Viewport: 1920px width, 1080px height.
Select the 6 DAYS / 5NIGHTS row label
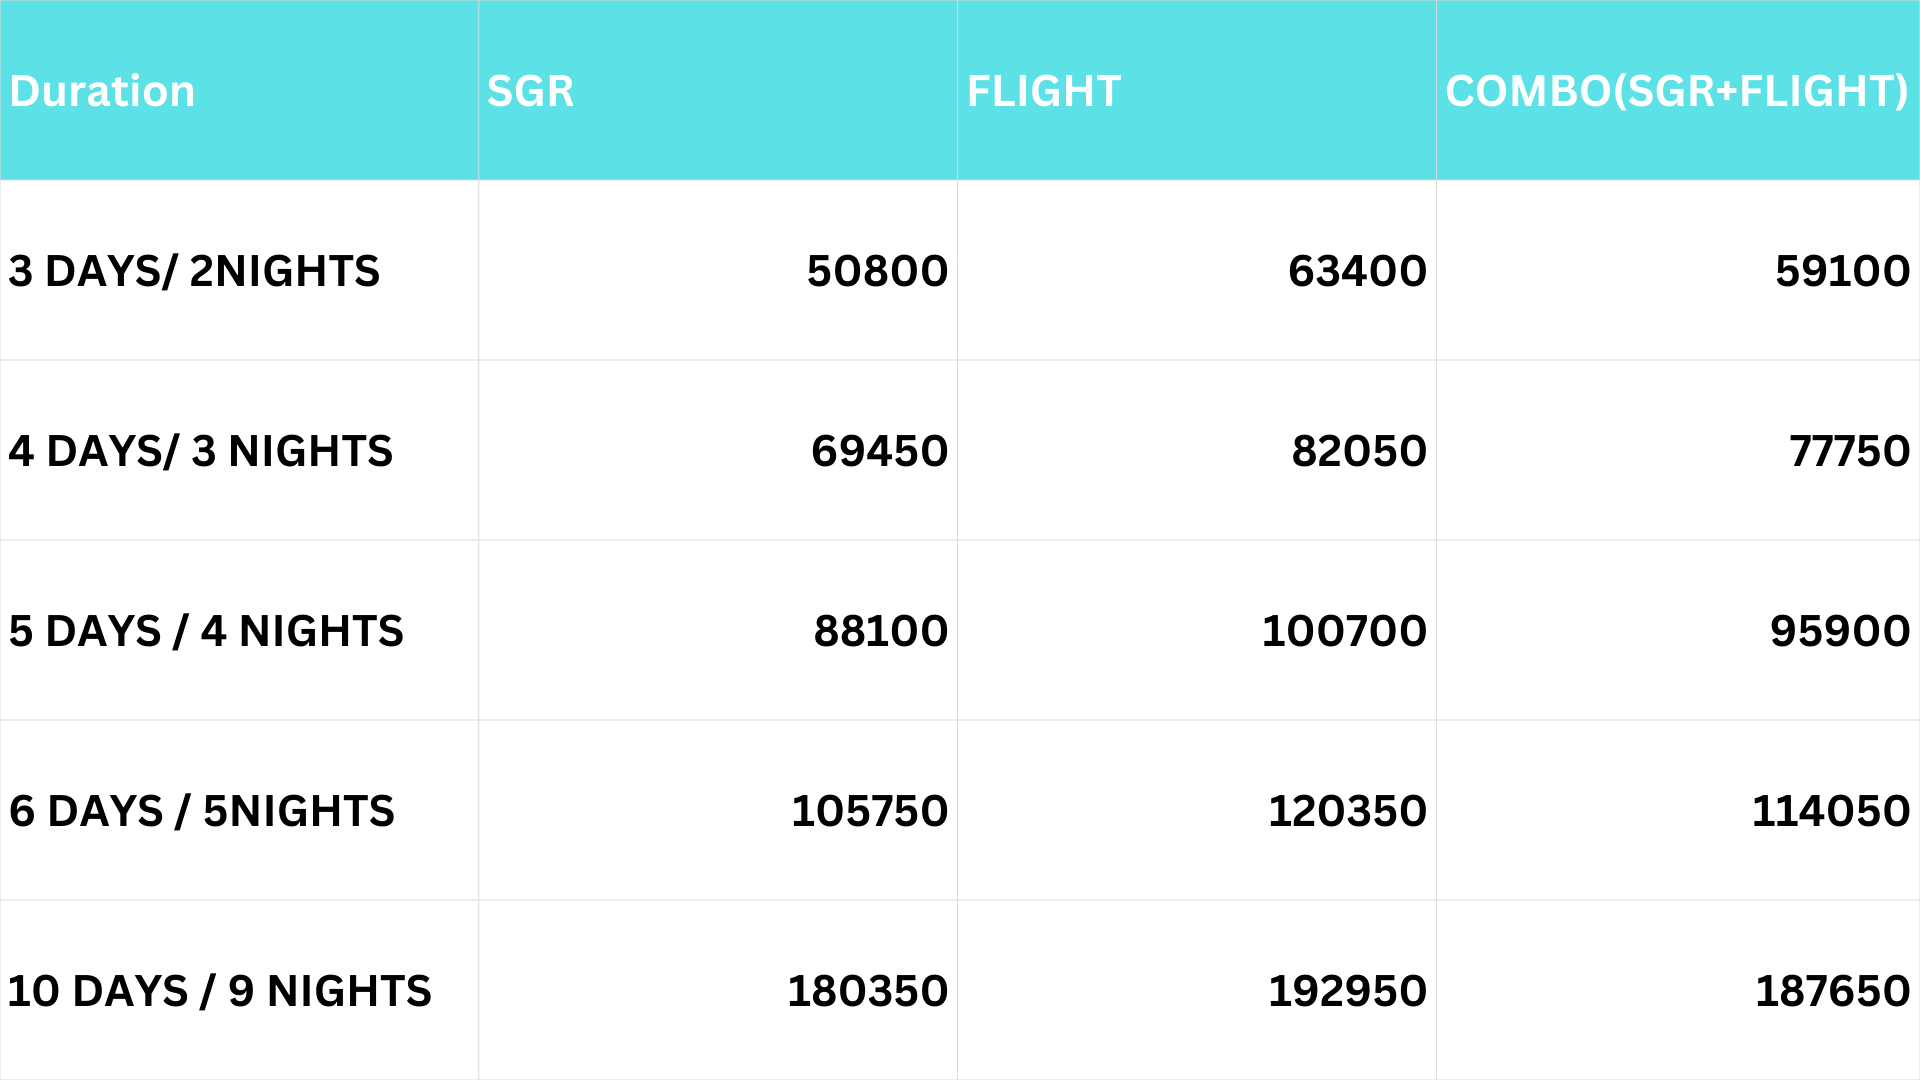coord(201,811)
